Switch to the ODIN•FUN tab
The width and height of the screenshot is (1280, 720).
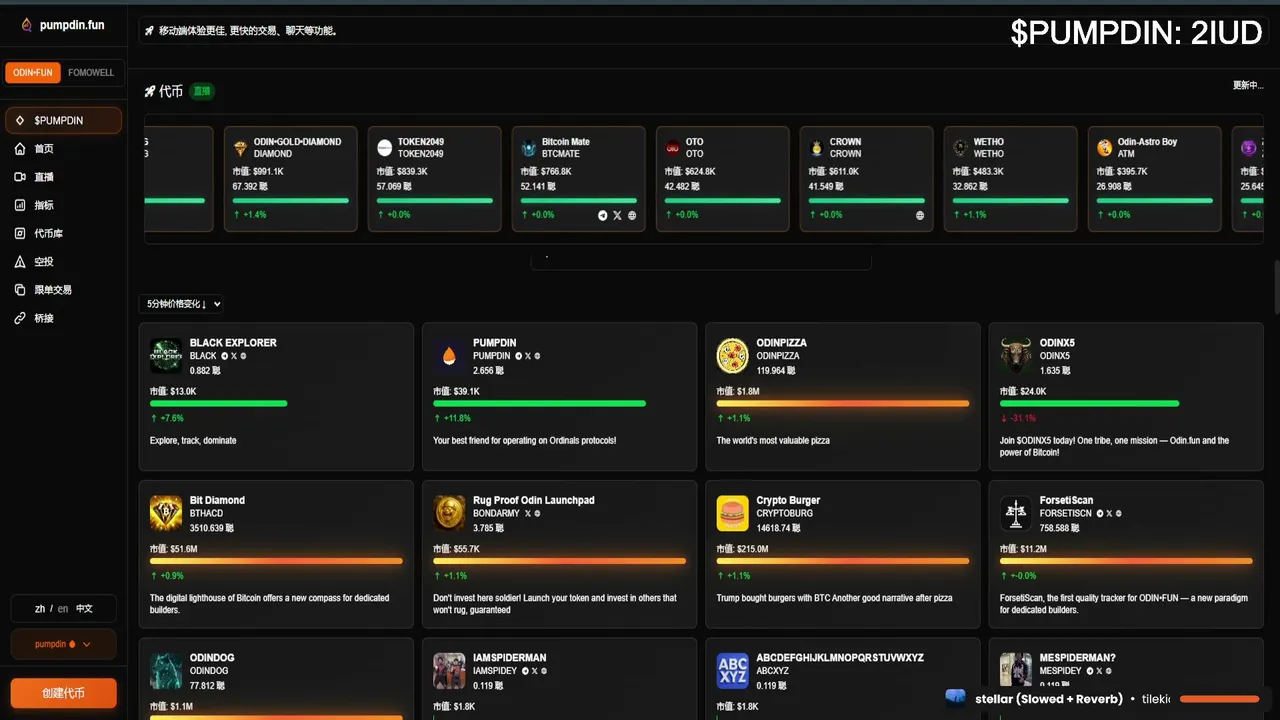click(x=33, y=73)
